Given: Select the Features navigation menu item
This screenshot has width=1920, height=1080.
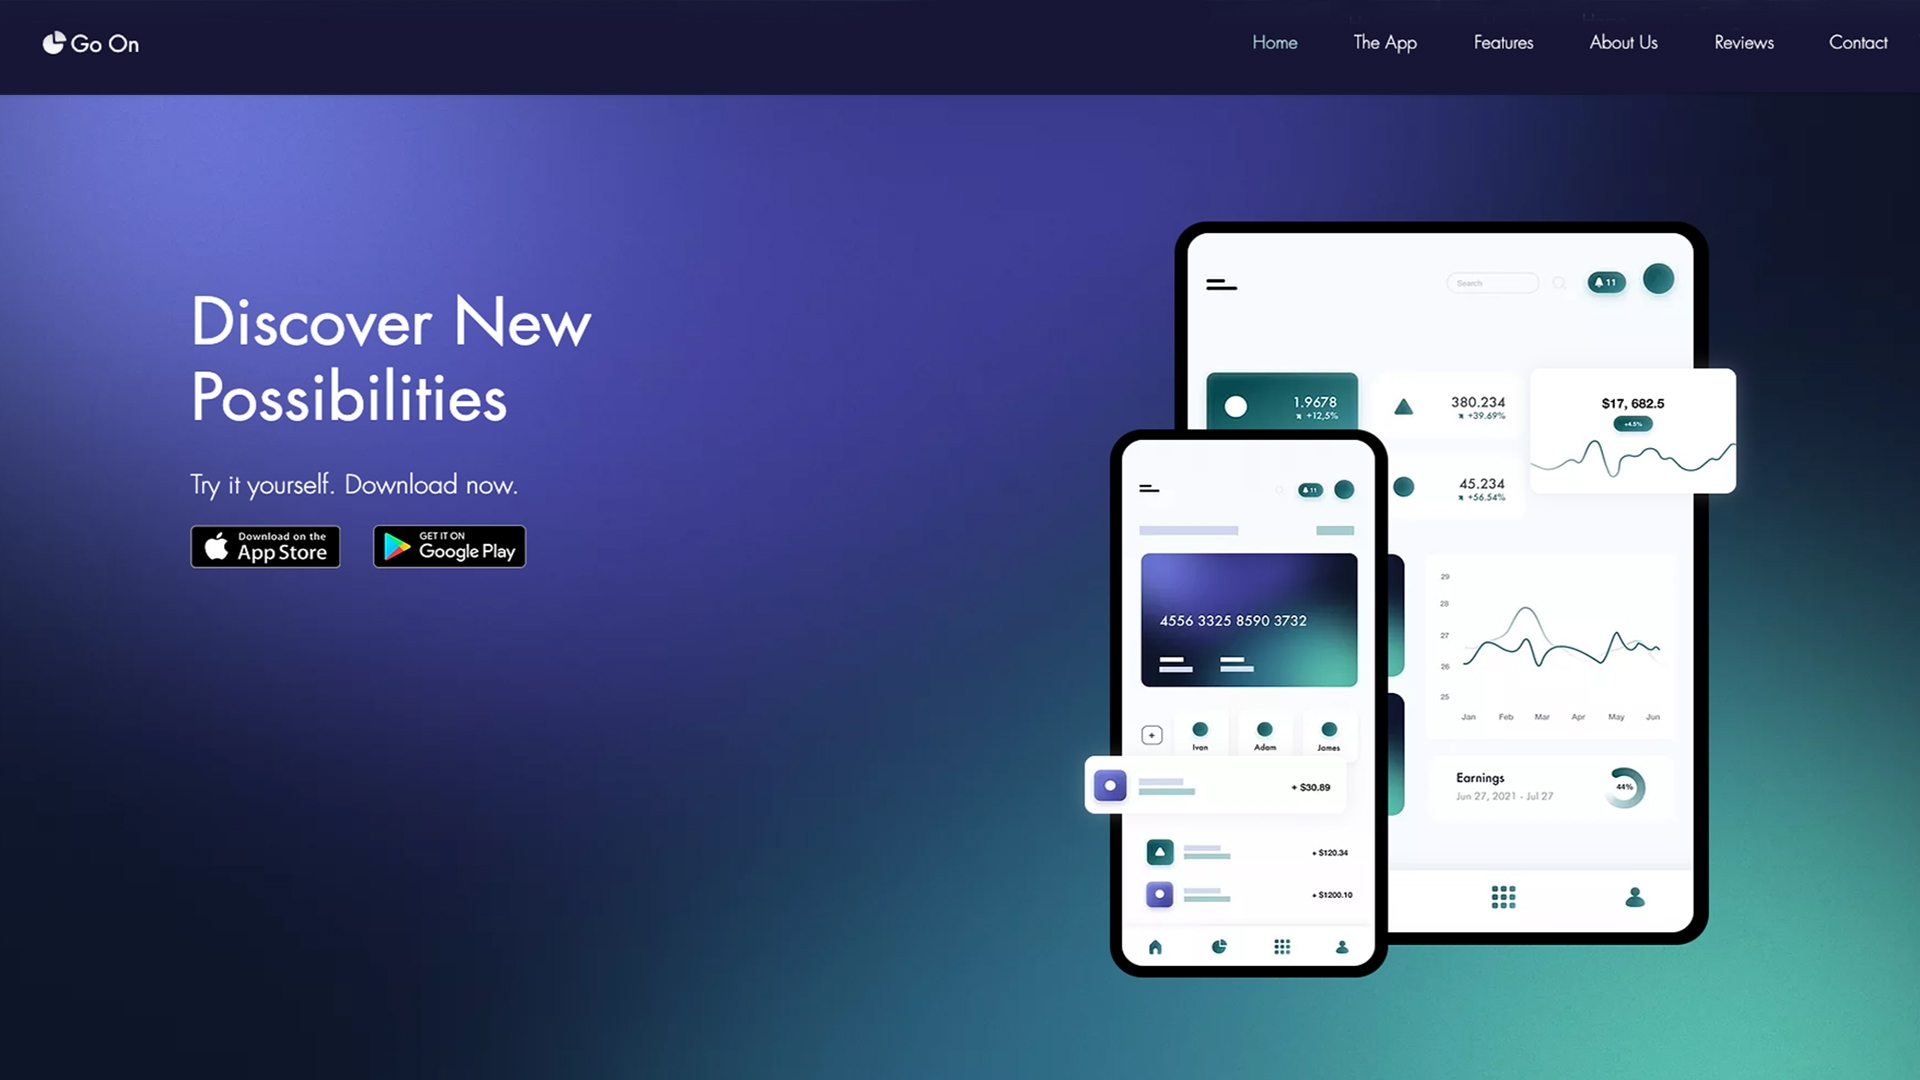Looking at the screenshot, I should click(1503, 42).
